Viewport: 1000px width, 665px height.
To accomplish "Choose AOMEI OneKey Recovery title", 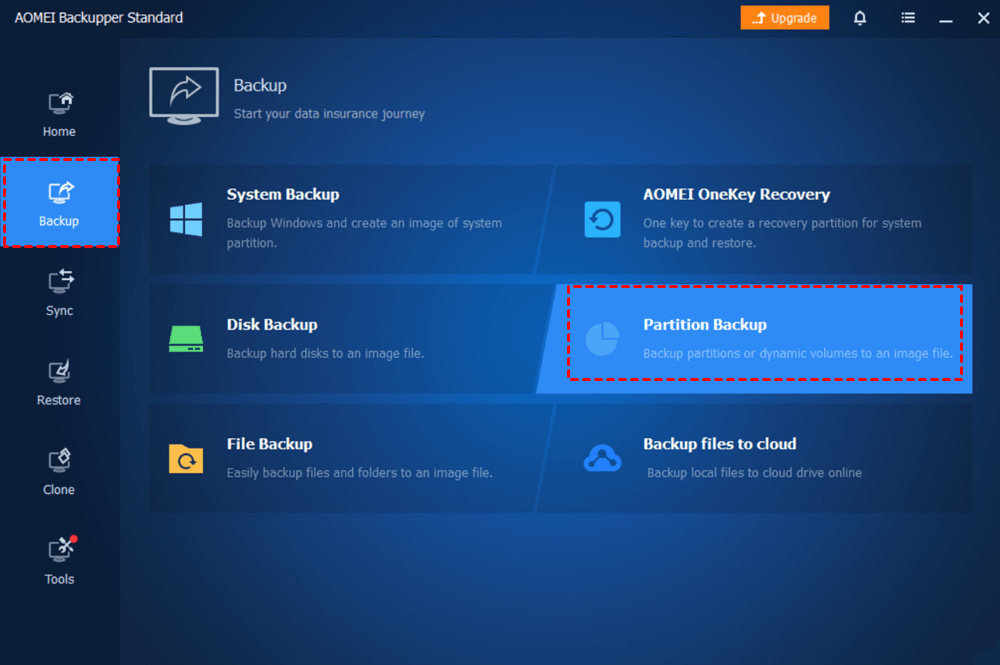I will [x=737, y=194].
